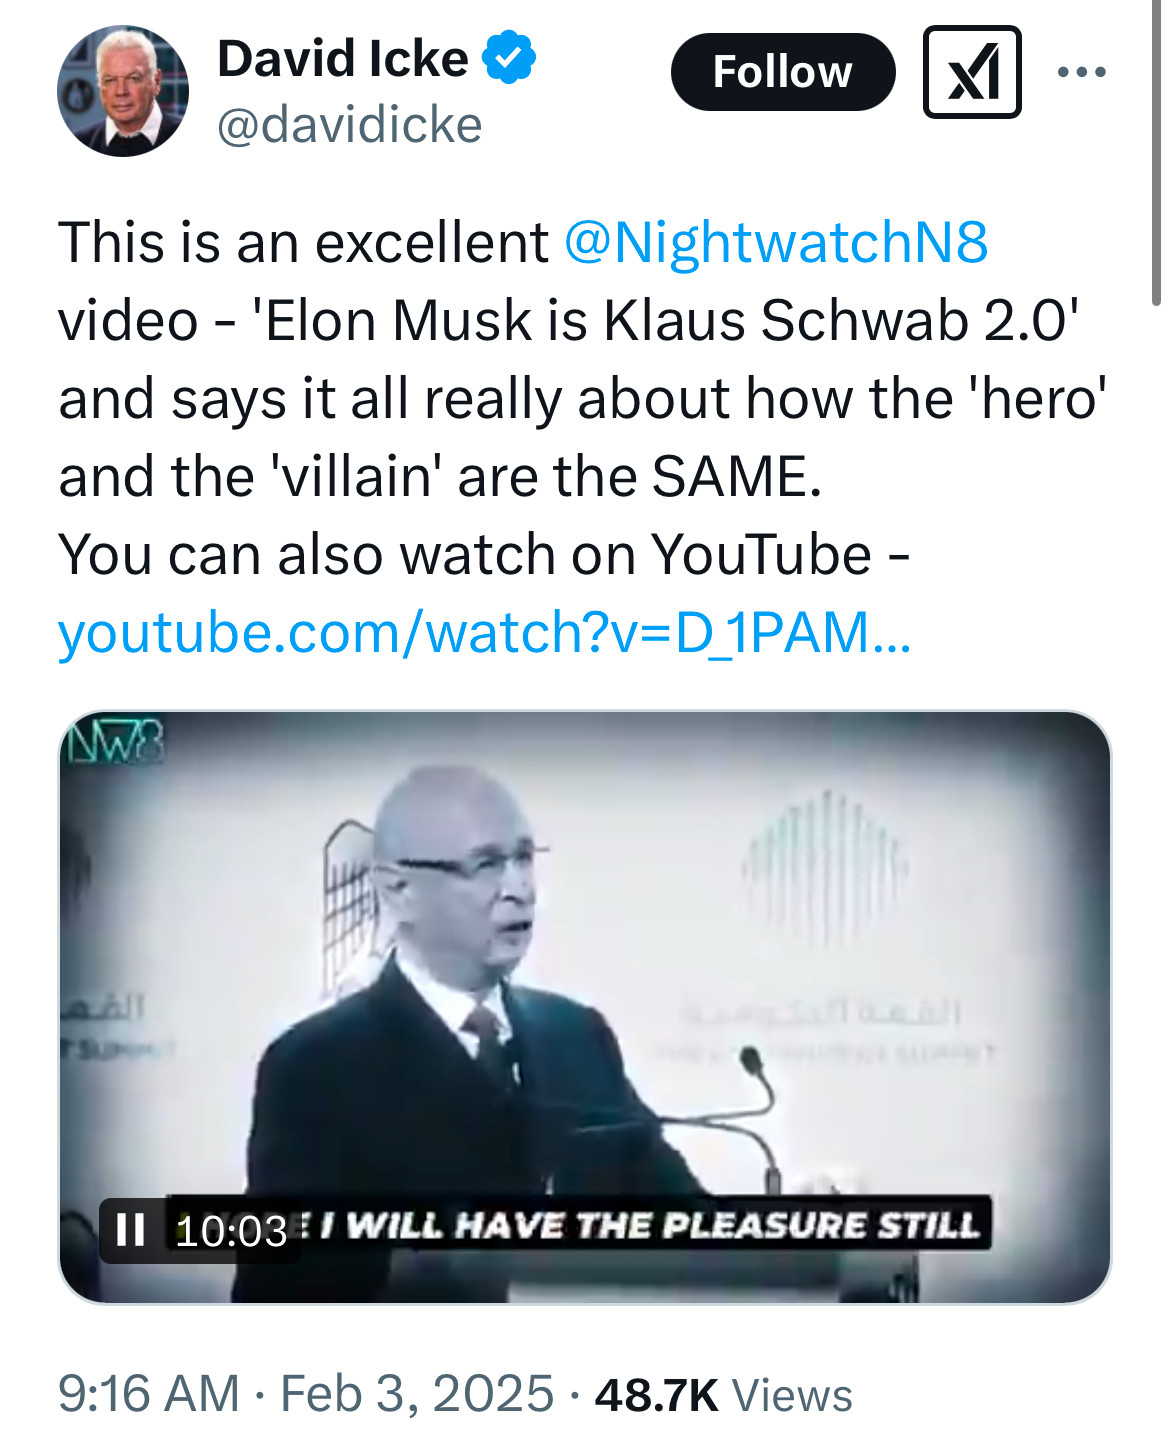Click the 48.7K Views count

(x=723, y=1394)
